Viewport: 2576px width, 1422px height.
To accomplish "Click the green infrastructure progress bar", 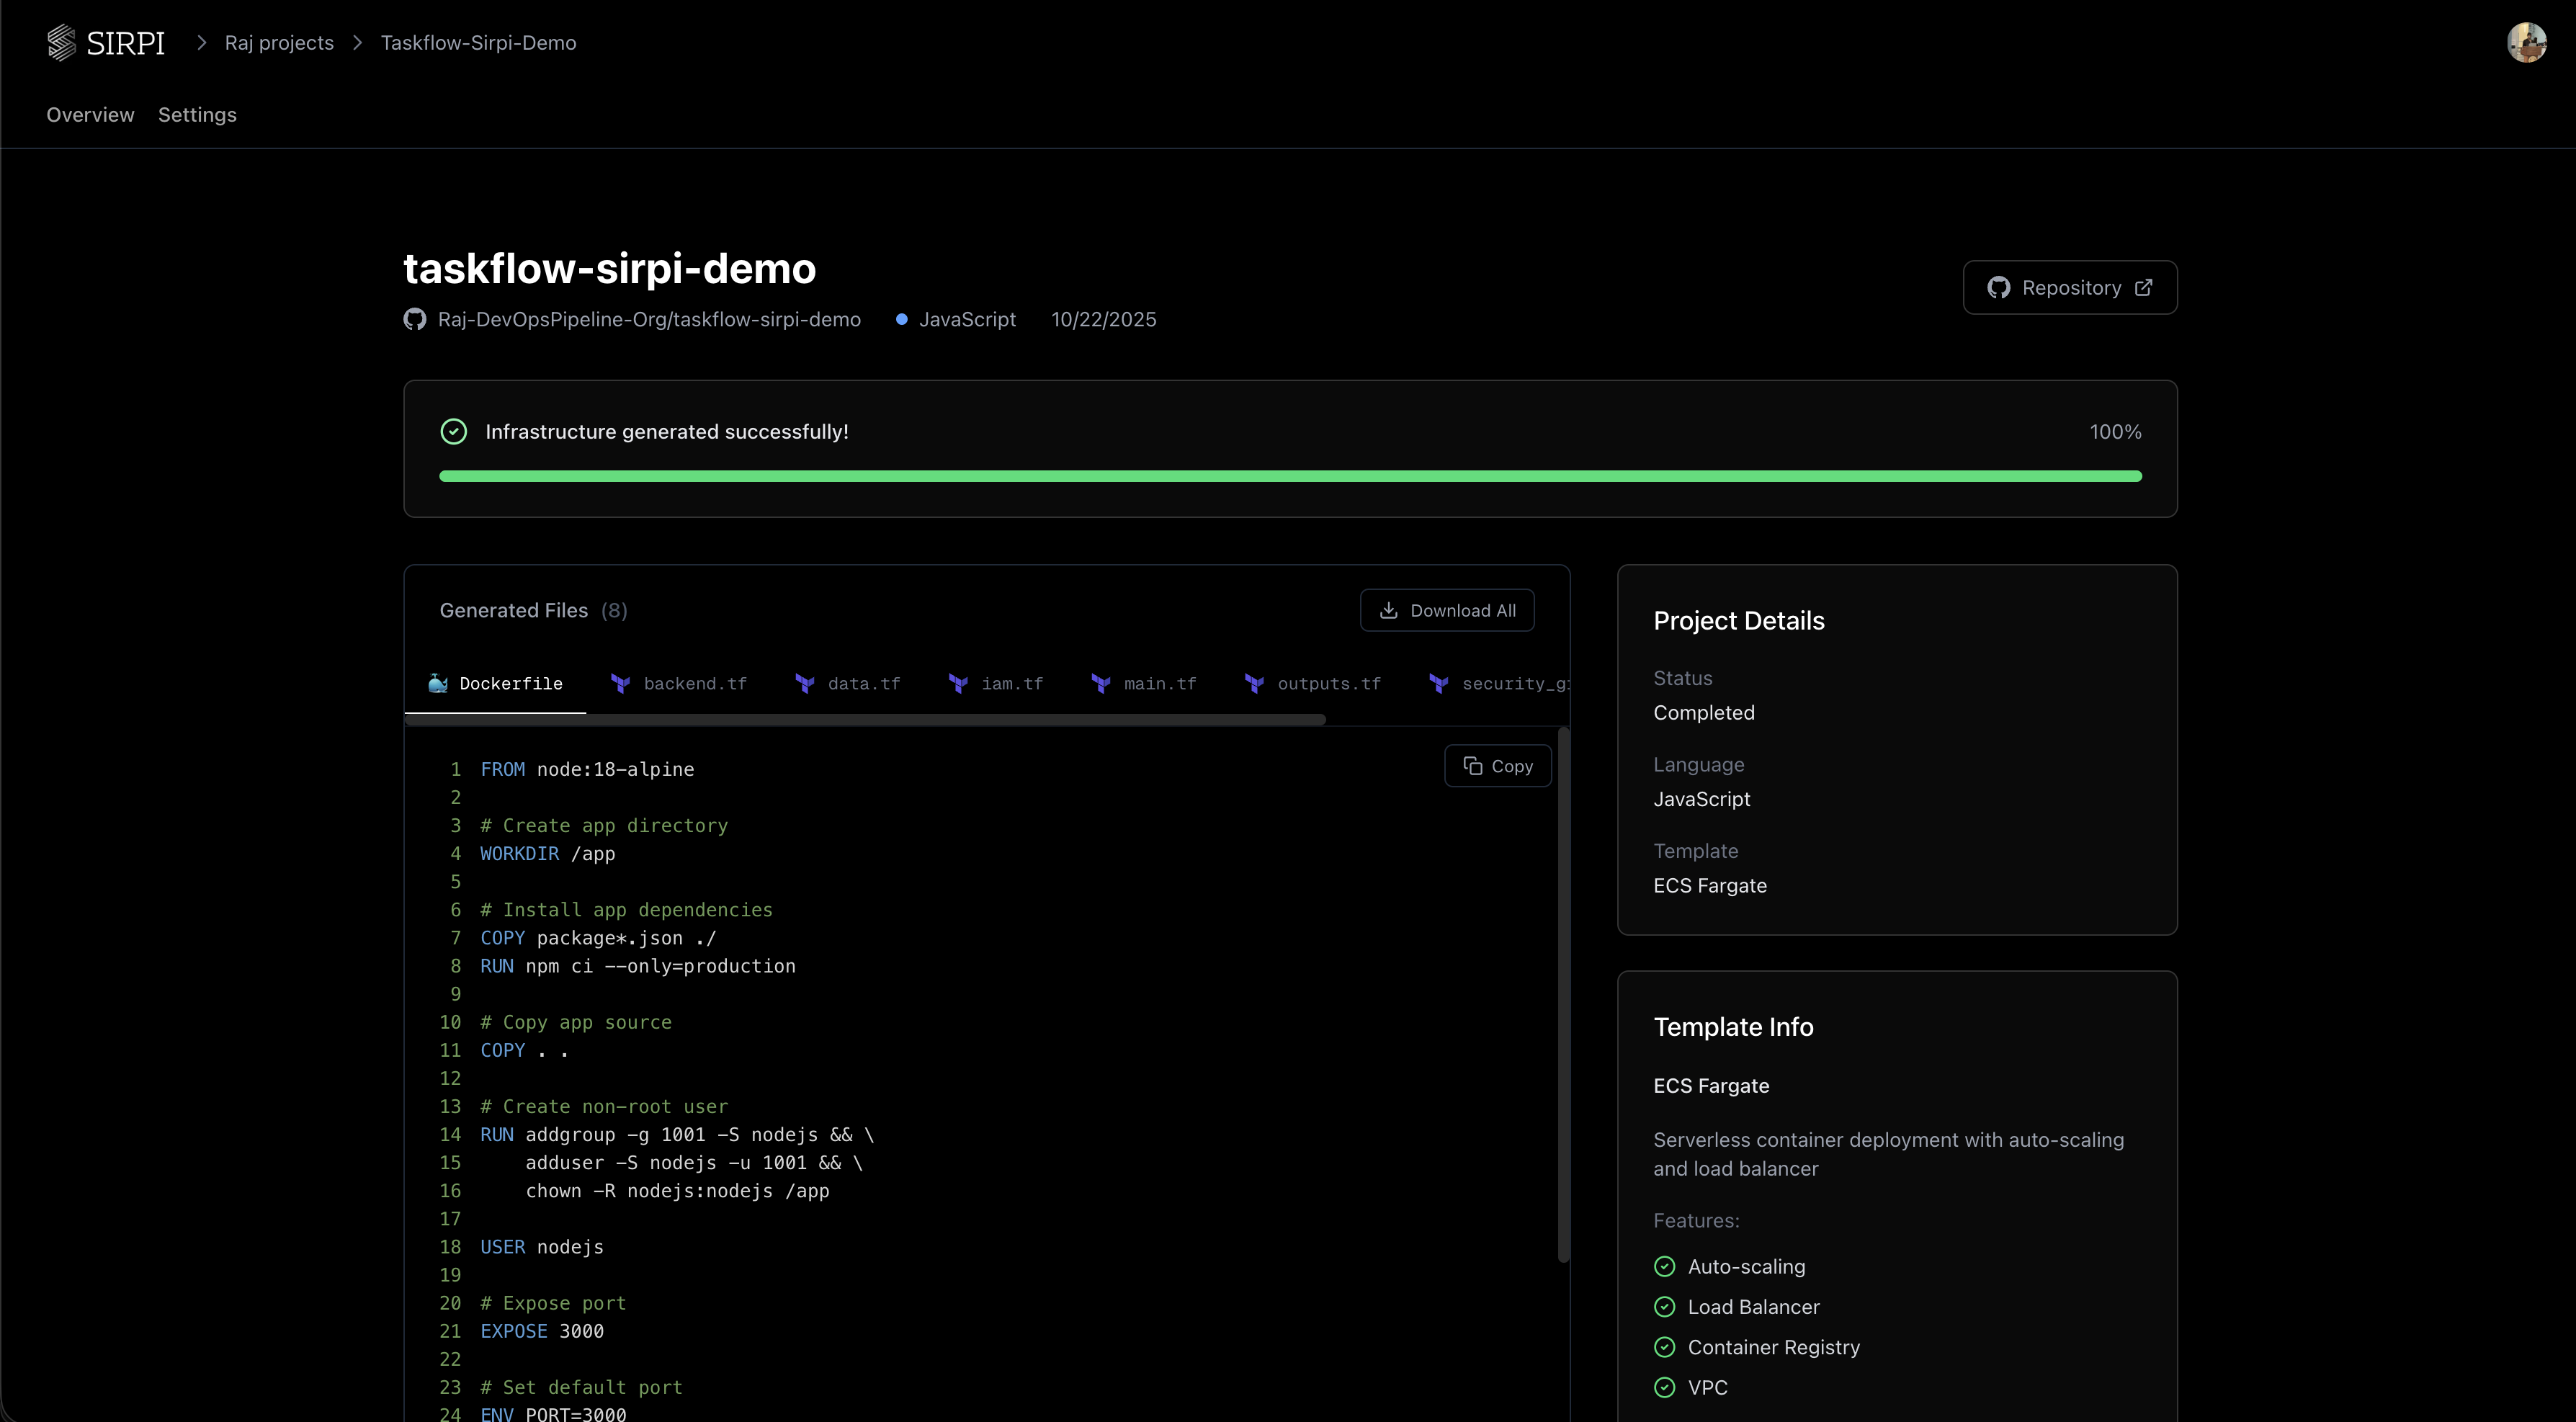I will [x=1290, y=477].
